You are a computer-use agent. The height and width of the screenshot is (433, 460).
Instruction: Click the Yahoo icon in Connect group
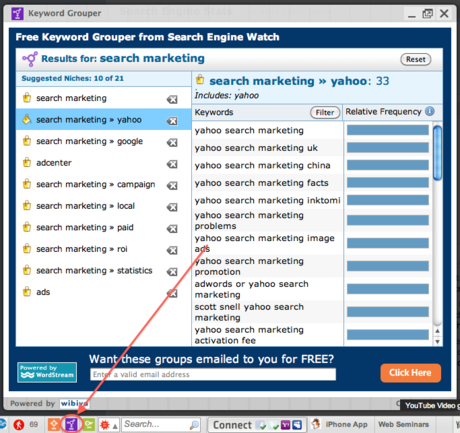point(286,425)
